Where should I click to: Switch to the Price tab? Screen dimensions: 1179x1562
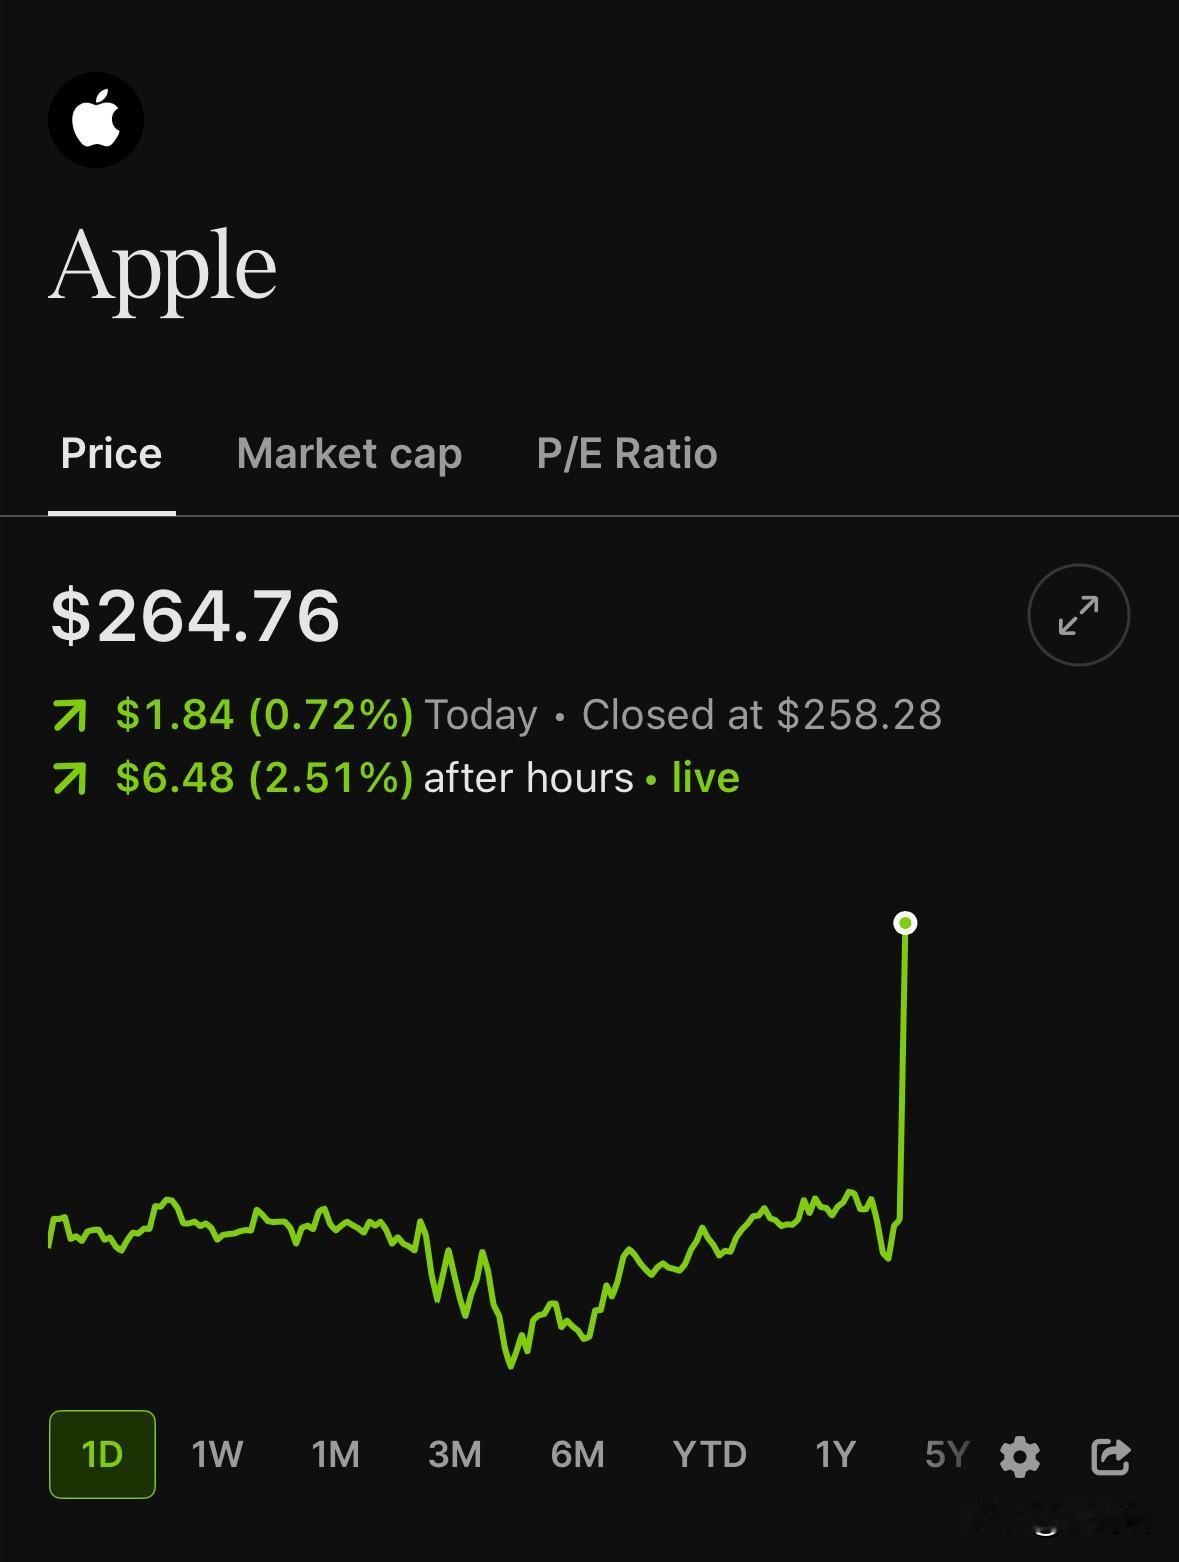point(111,454)
